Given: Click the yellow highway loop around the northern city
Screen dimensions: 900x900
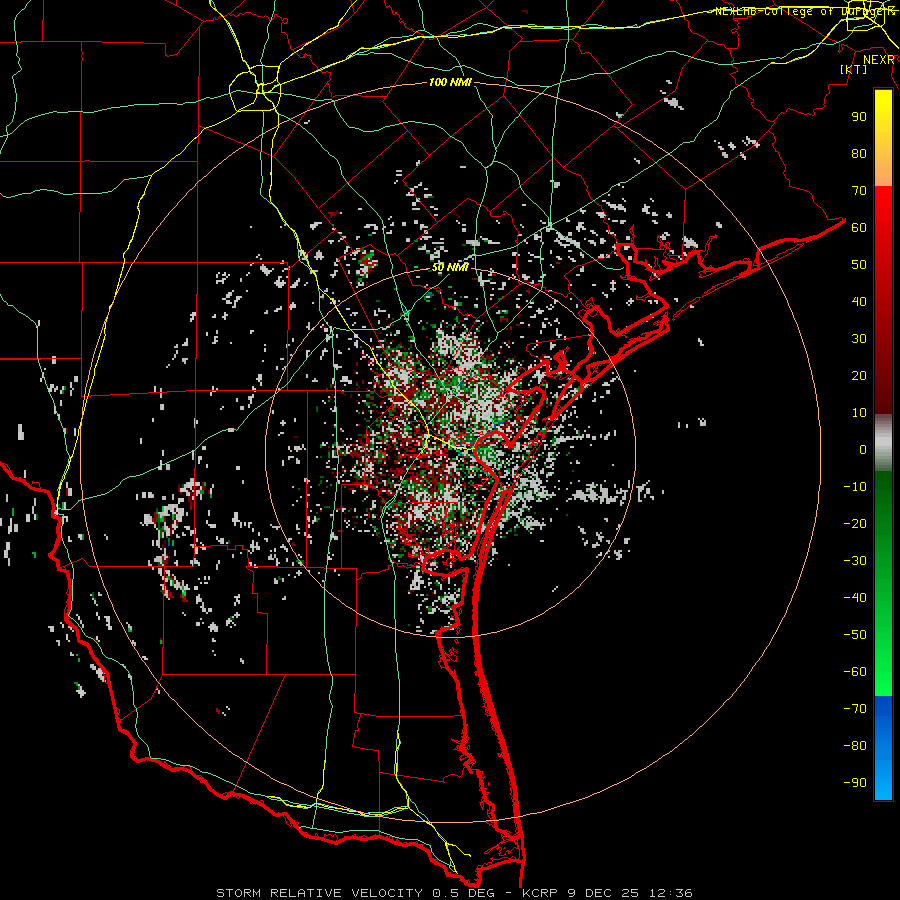Looking at the screenshot, I should tap(254, 88).
